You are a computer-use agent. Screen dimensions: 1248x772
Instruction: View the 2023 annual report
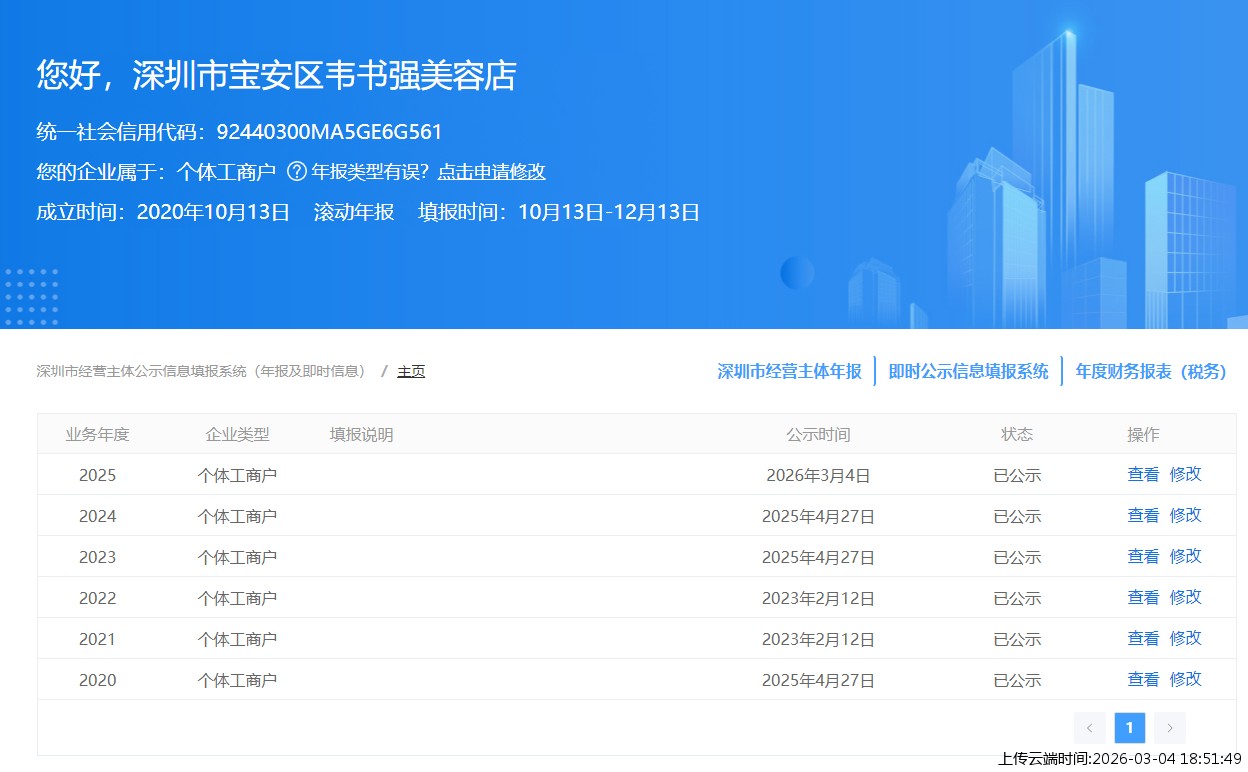1143,557
